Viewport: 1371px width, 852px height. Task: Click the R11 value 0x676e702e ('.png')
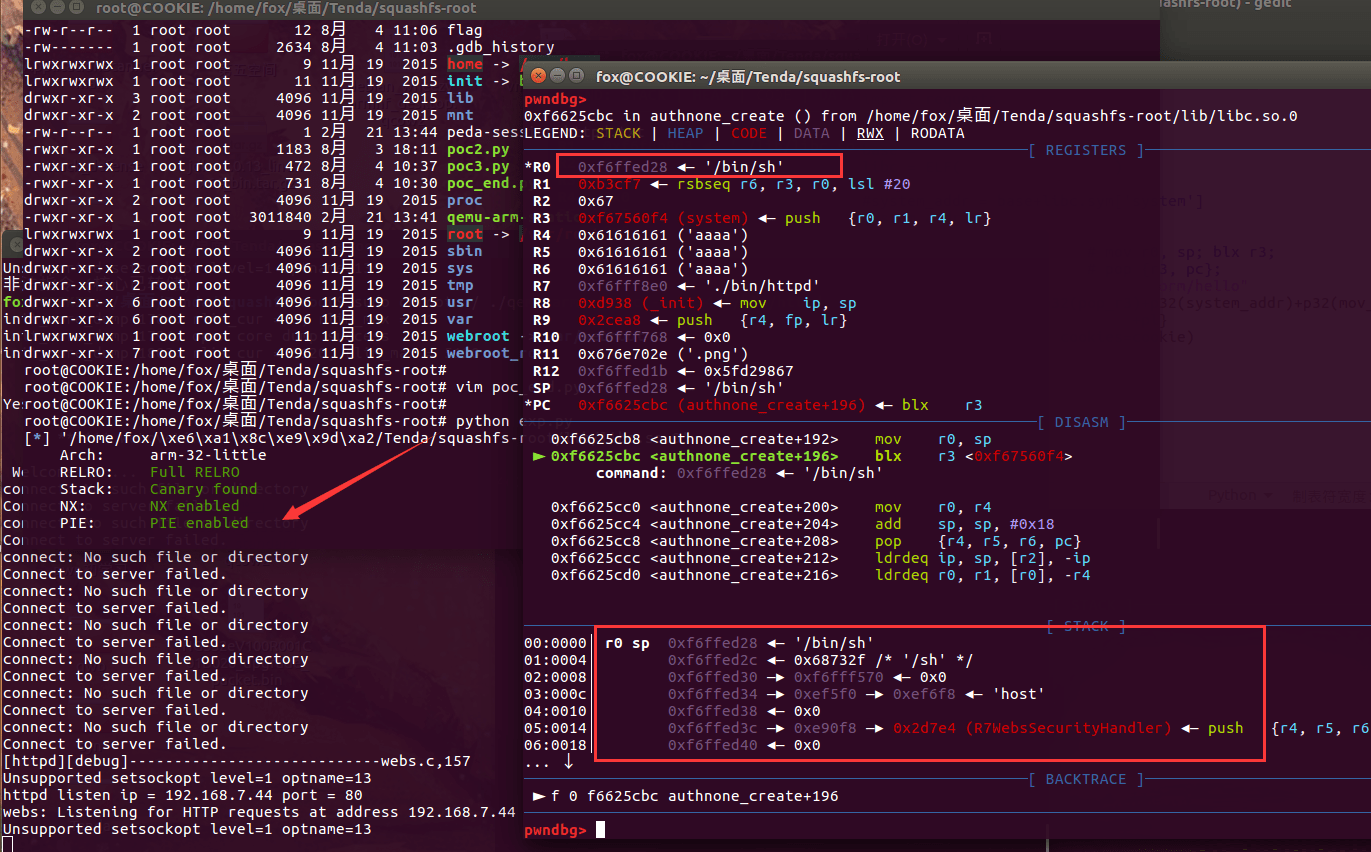[x=663, y=354]
